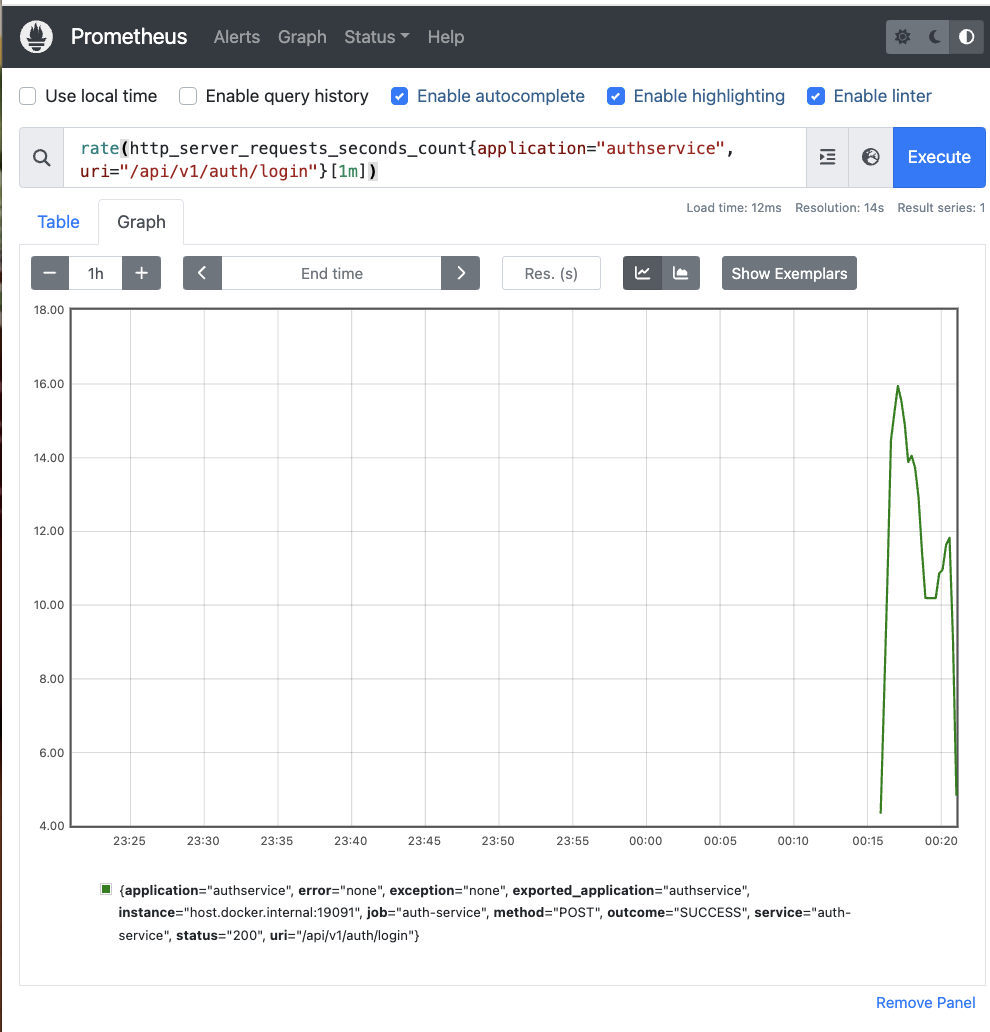Show the stacked area graph icon

click(681, 273)
